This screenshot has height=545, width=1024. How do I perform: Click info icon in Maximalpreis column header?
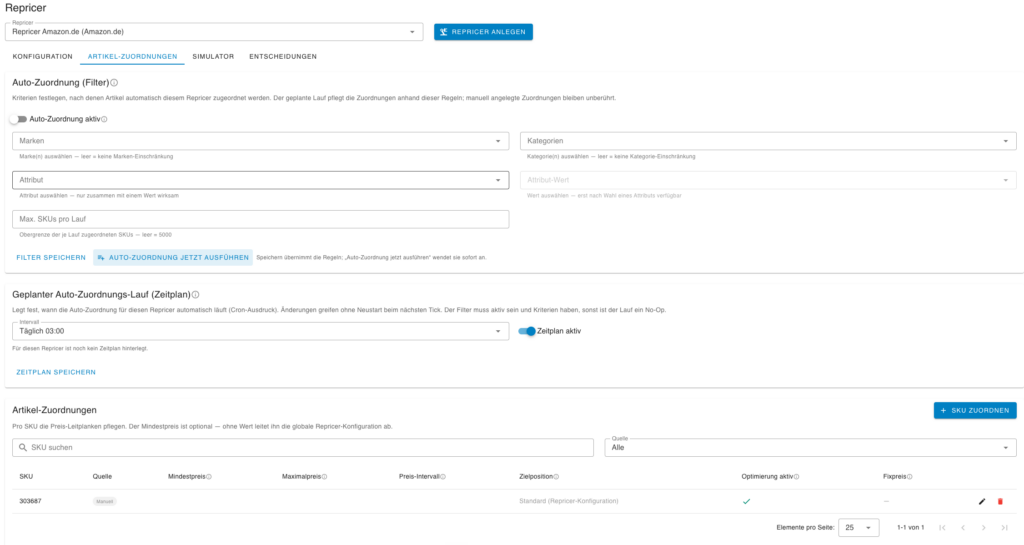pos(325,477)
